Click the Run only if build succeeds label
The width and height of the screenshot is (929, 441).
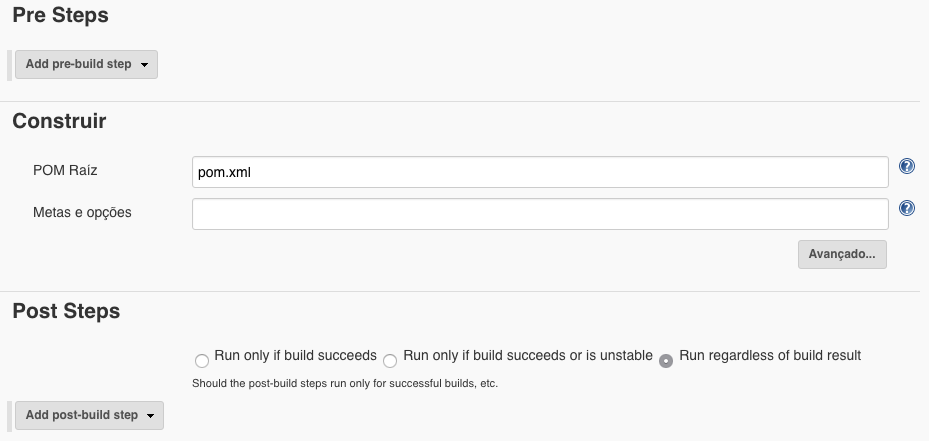[x=296, y=356]
